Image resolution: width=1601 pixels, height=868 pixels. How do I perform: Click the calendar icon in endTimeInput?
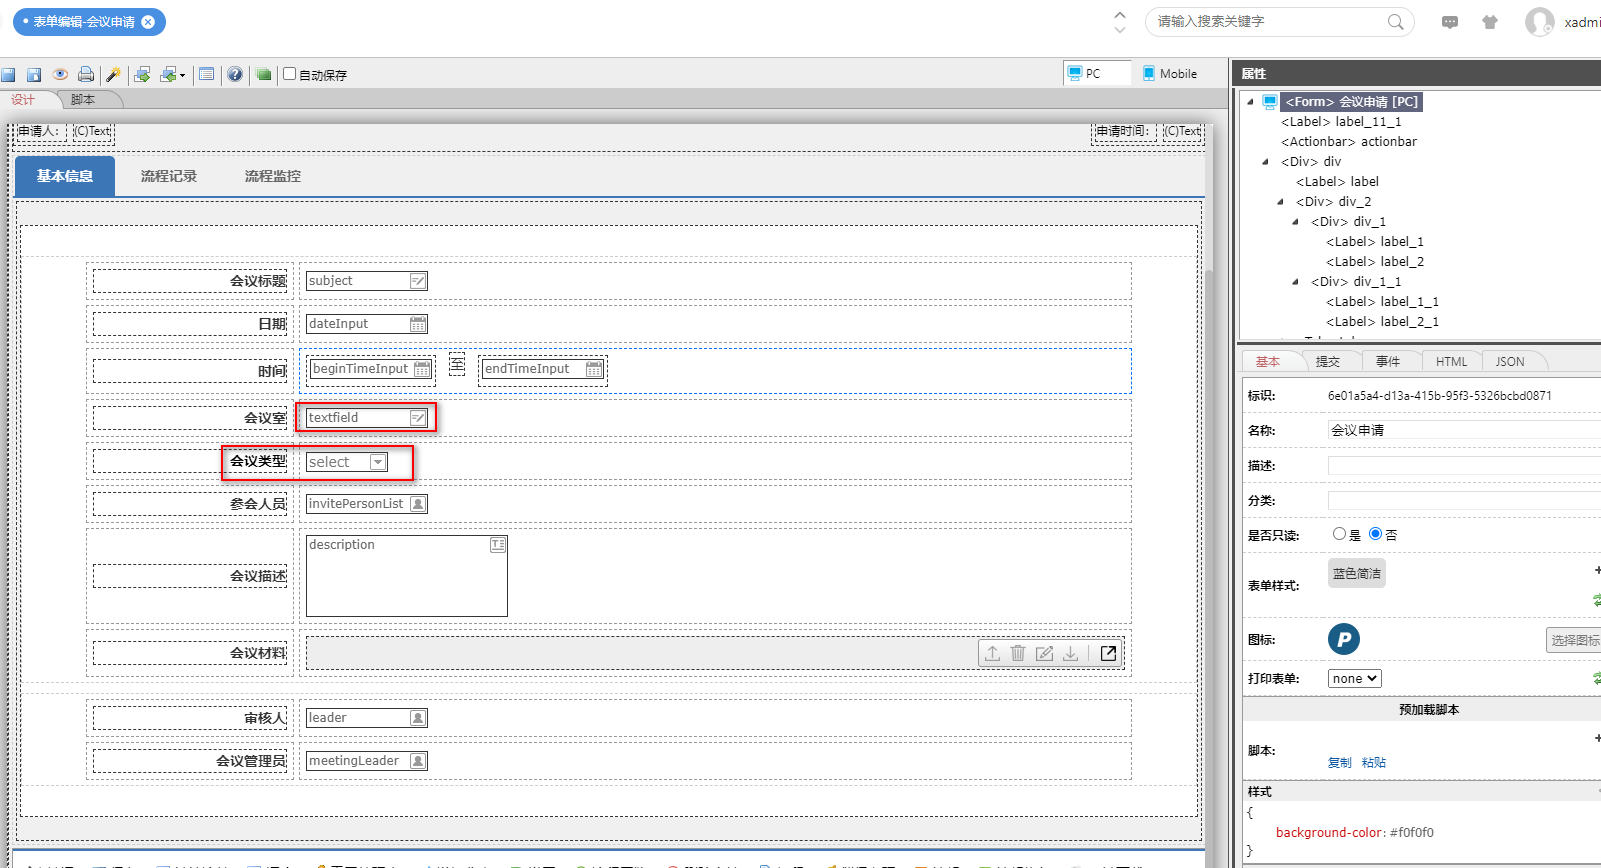click(594, 369)
